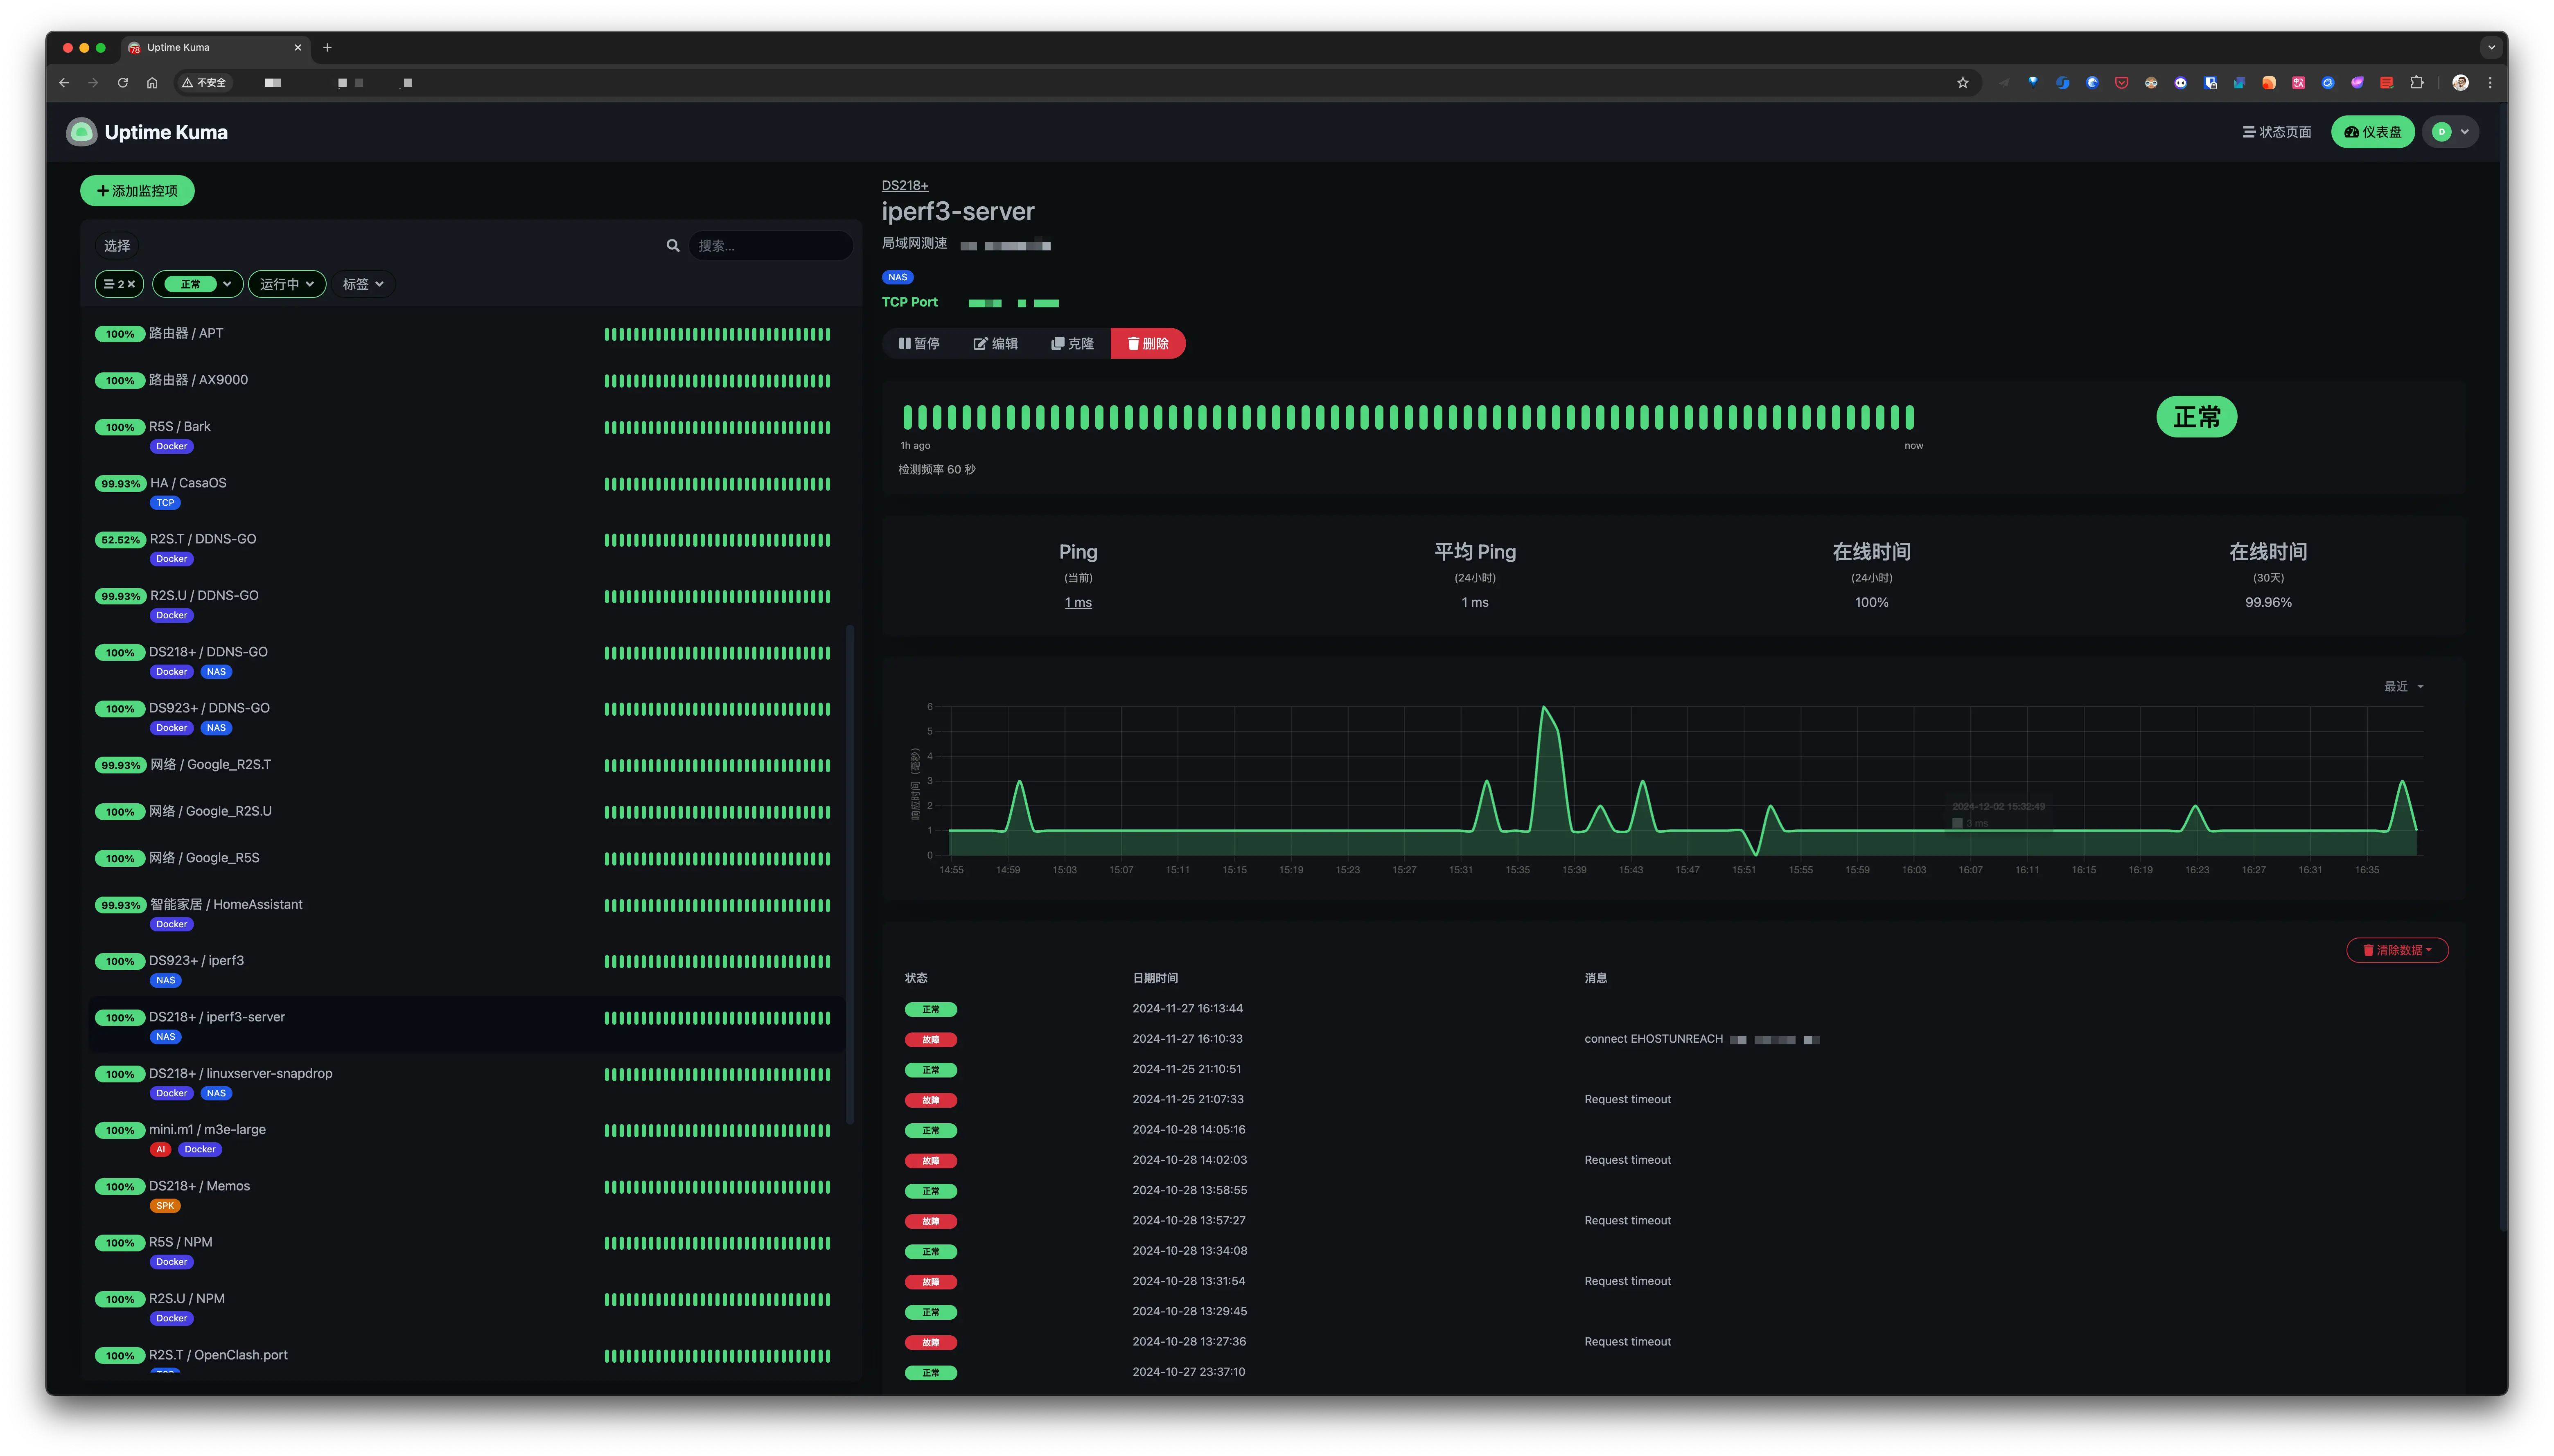
Task: Click the search magnifier icon
Action: 673,245
